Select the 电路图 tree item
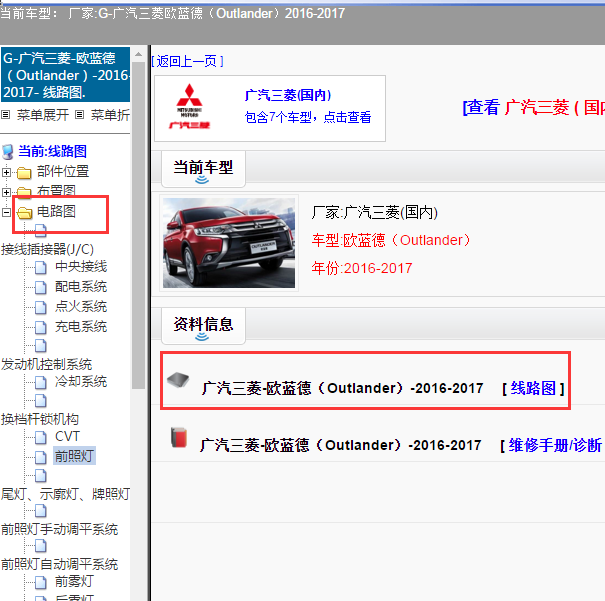Viewport: 605px width, 601px height. pos(56,211)
